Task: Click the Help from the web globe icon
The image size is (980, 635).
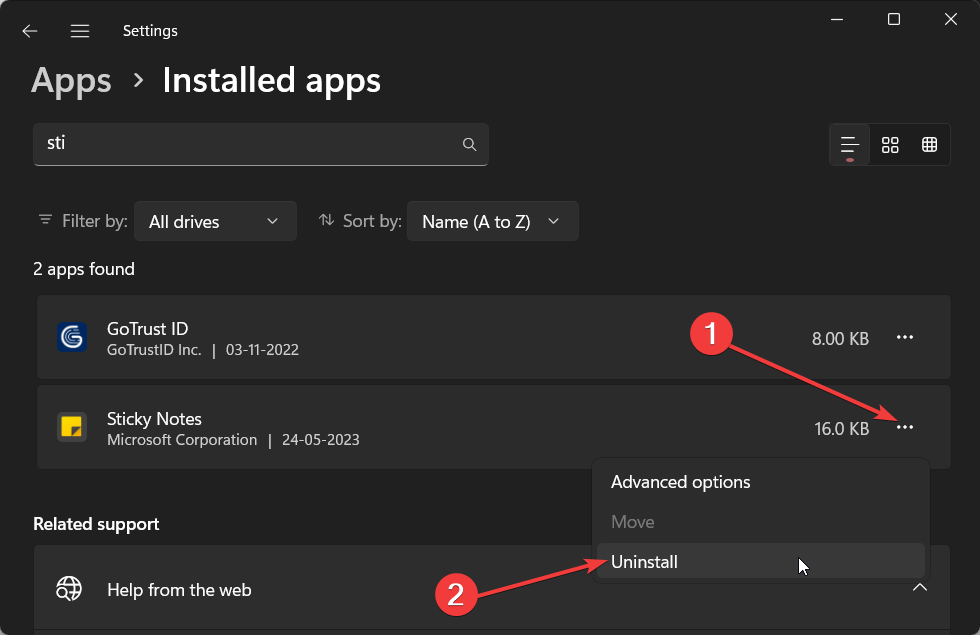Action: pyautogui.click(x=69, y=589)
